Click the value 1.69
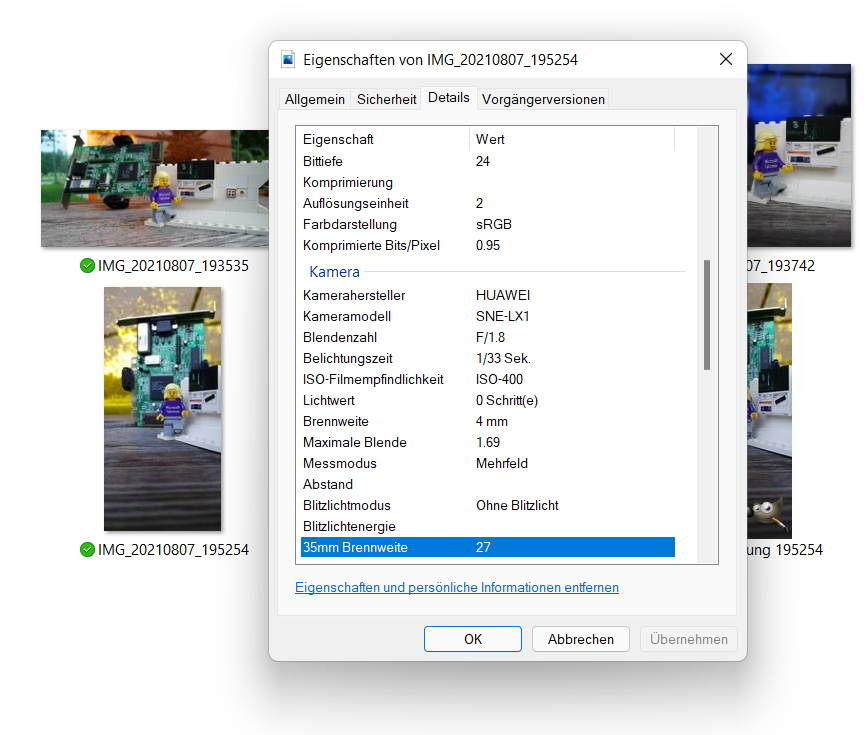This screenshot has width=868, height=735. 488,442
